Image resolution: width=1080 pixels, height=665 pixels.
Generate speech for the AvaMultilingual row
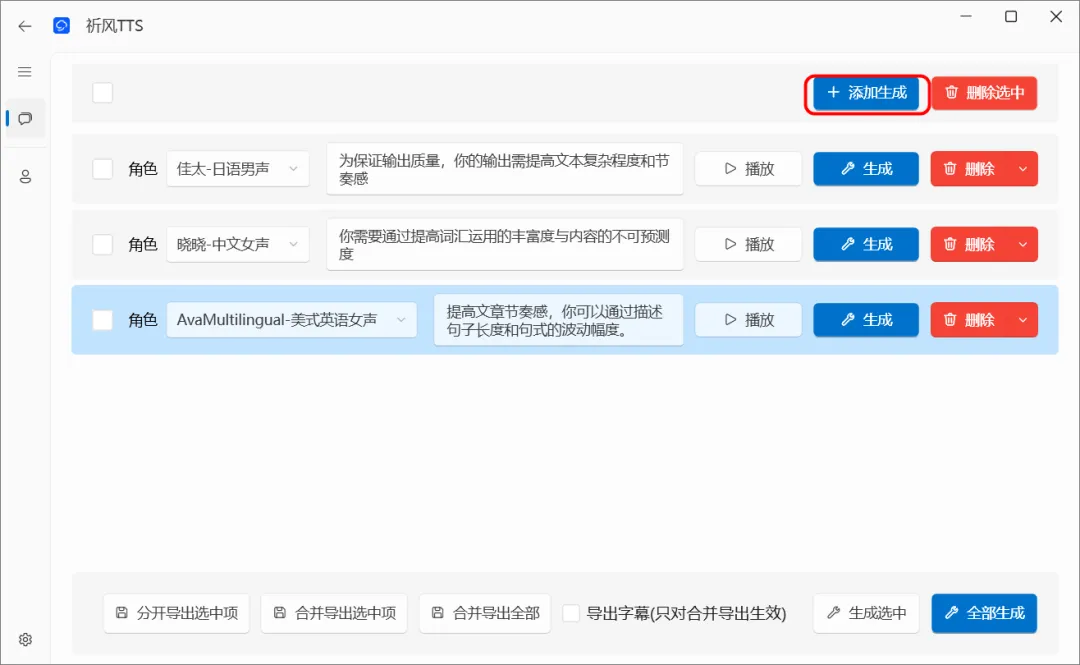pyautogui.click(x=866, y=320)
